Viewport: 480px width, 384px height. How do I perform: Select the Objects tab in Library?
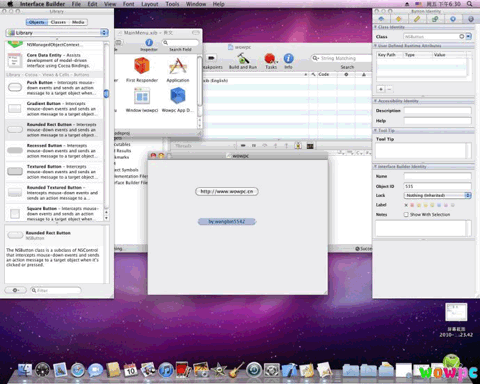[37, 22]
